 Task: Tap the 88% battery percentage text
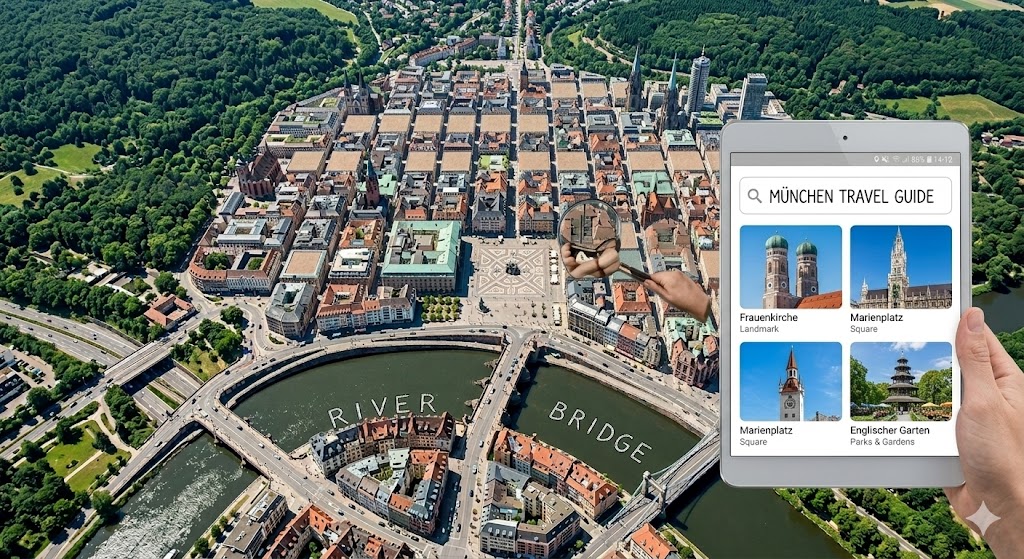[x=916, y=160]
